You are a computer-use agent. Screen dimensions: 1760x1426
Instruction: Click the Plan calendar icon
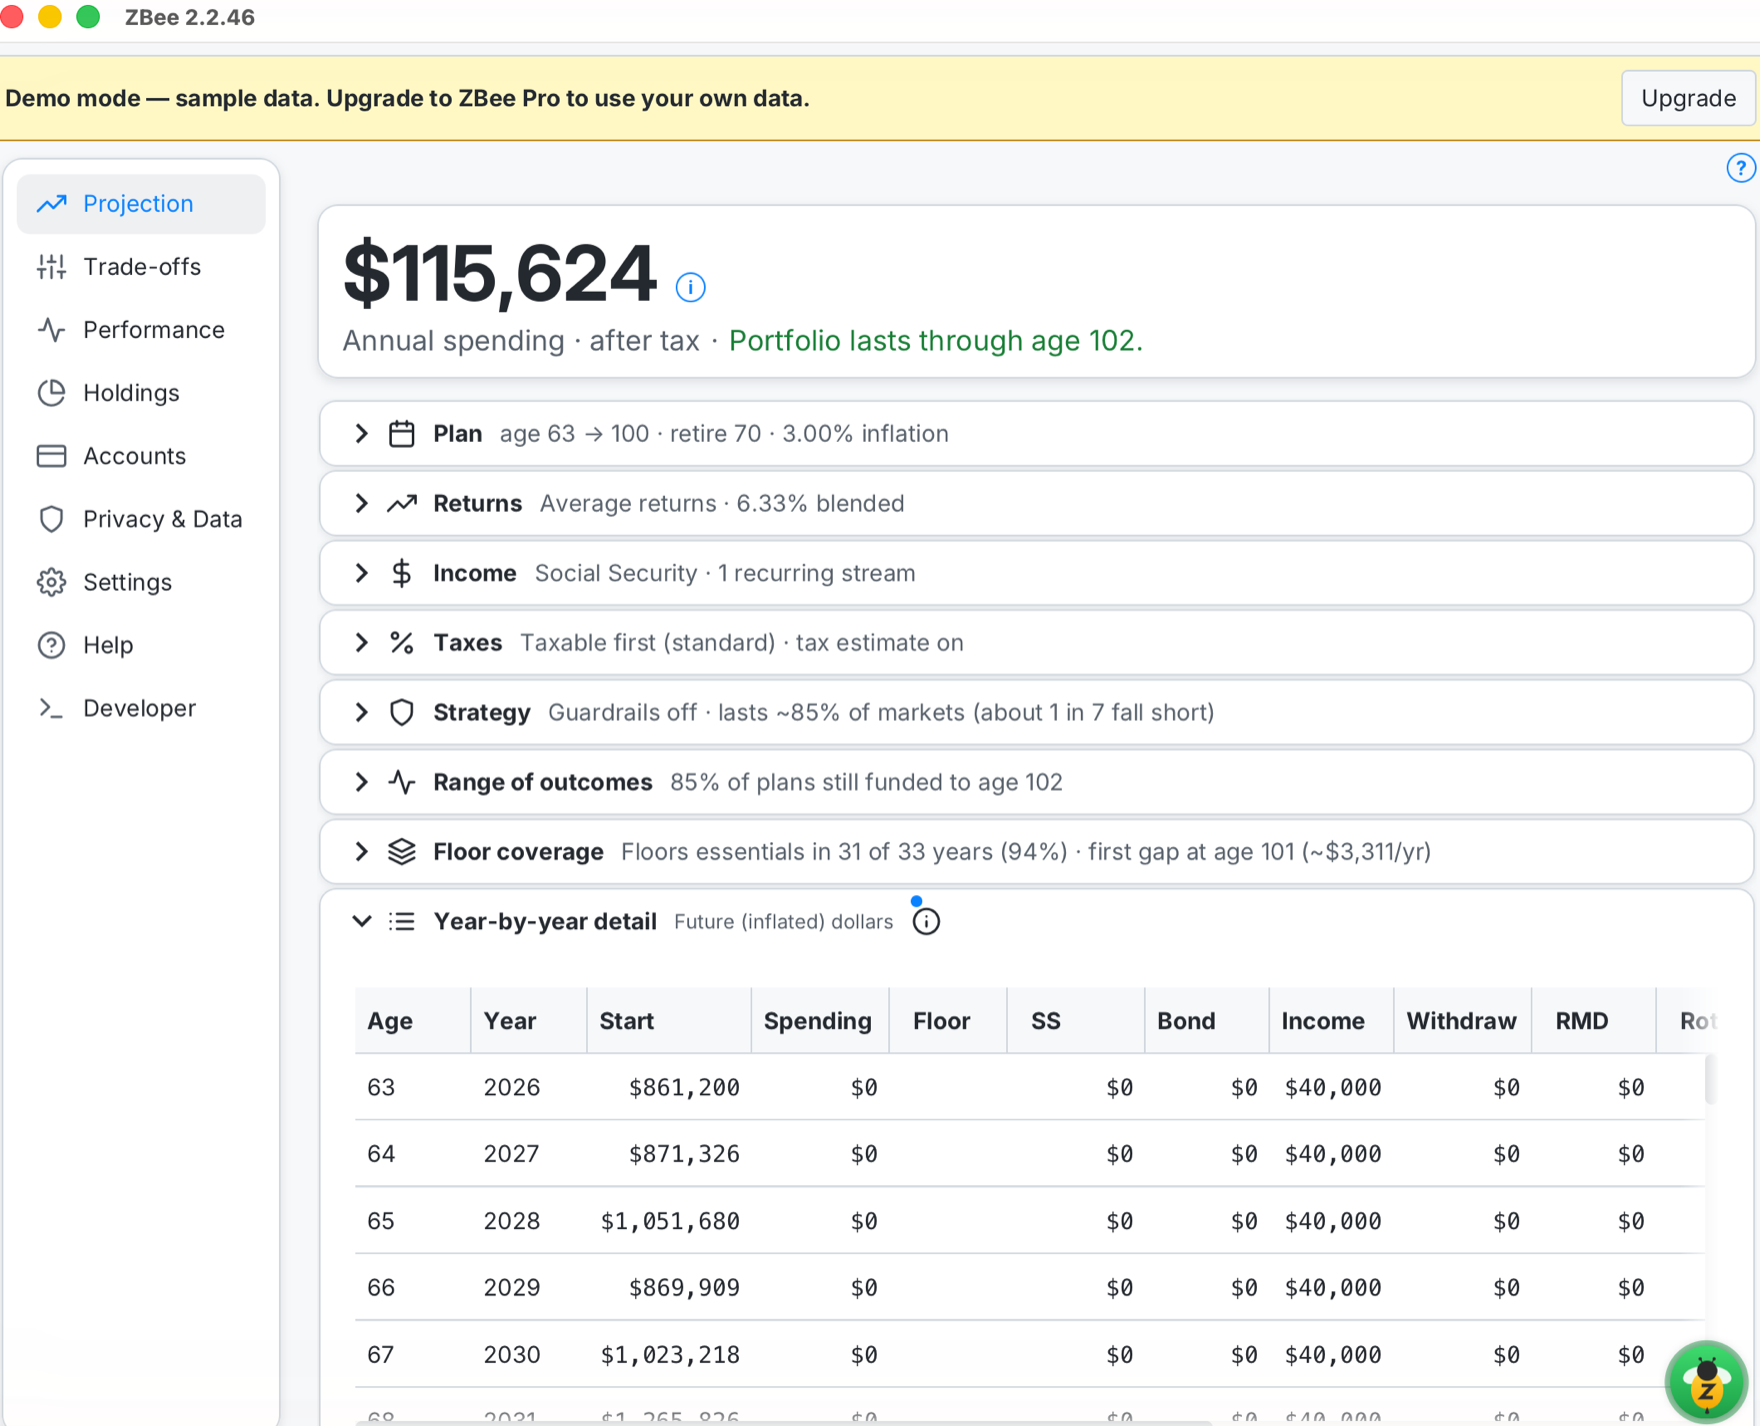tap(402, 434)
